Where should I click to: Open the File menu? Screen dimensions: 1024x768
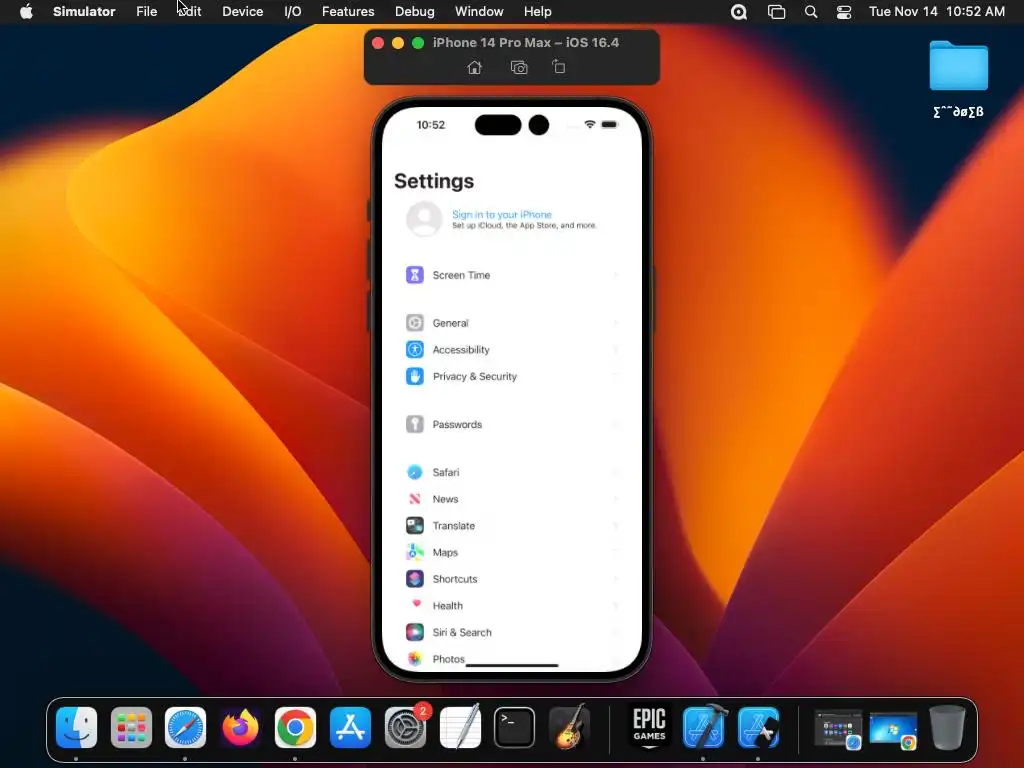click(146, 11)
